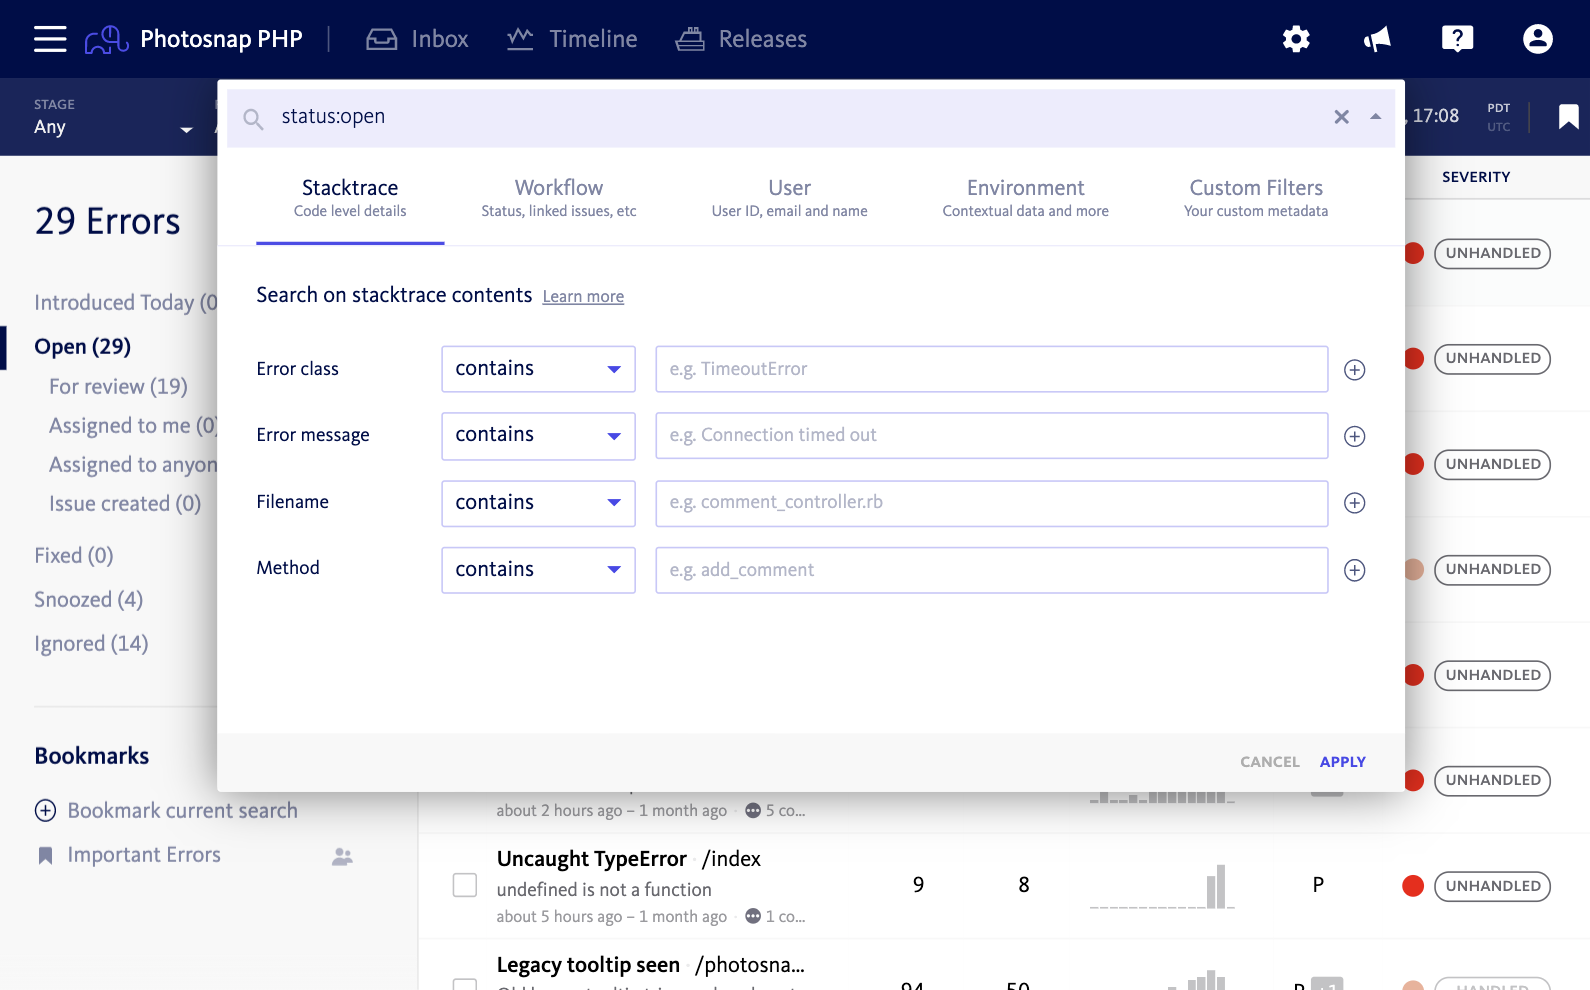Switch to the Custom Filters tab

pyautogui.click(x=1256, y=197)
